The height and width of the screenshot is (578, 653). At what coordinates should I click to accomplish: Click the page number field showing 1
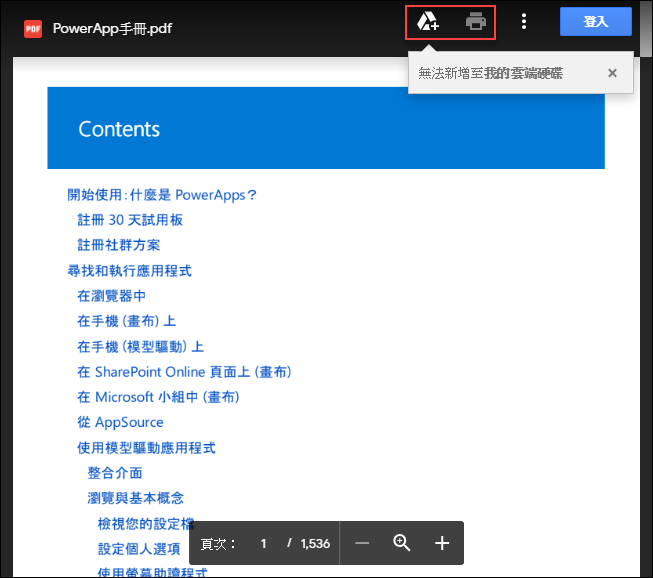pyautogui.click(x=263, y=543)
